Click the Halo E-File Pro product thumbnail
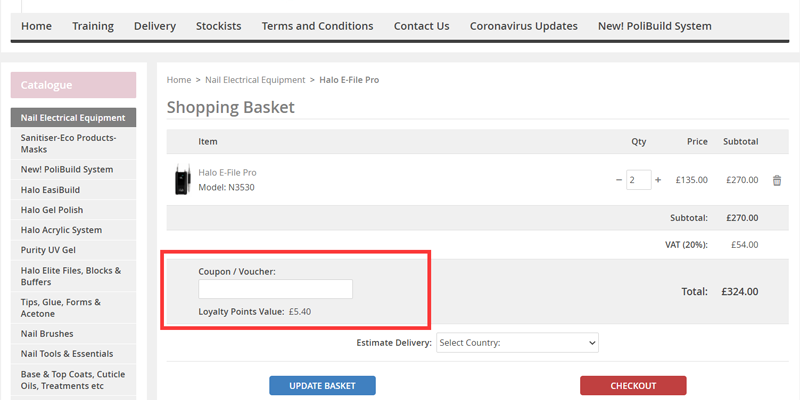This screenshot has height=400, width=800. [x=181, y=180]
